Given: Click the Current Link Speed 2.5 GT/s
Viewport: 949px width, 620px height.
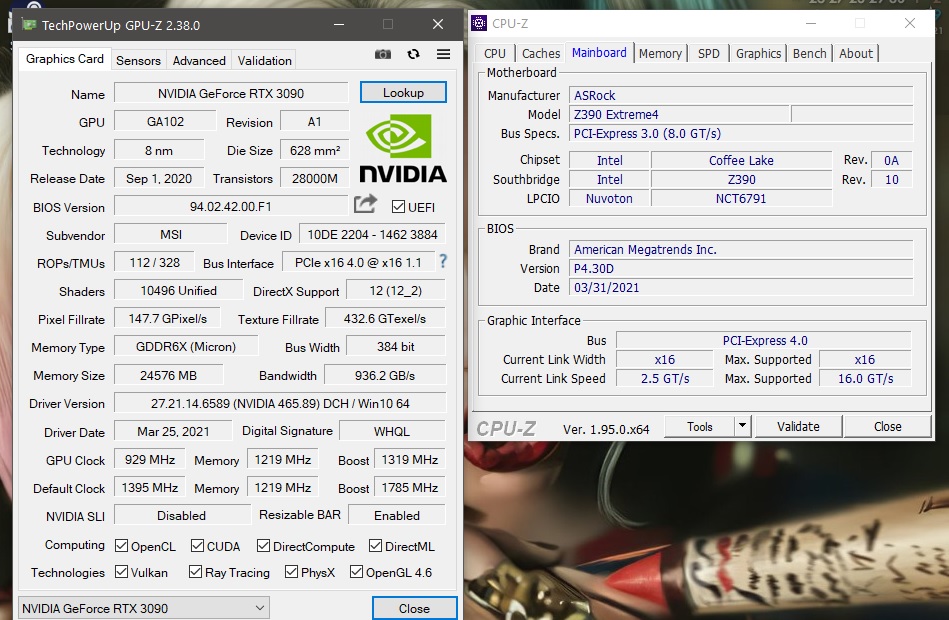Looking at the screenshot, I should 665,378.
